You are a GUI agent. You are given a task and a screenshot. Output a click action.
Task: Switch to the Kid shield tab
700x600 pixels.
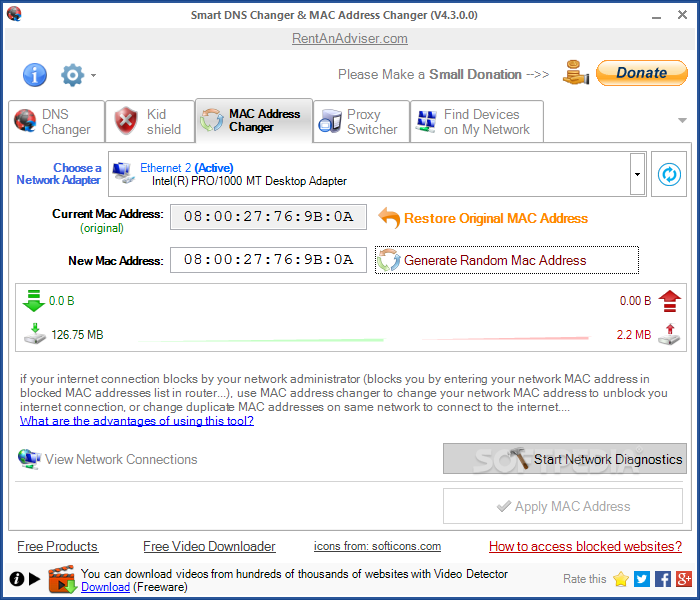(150, 122)
